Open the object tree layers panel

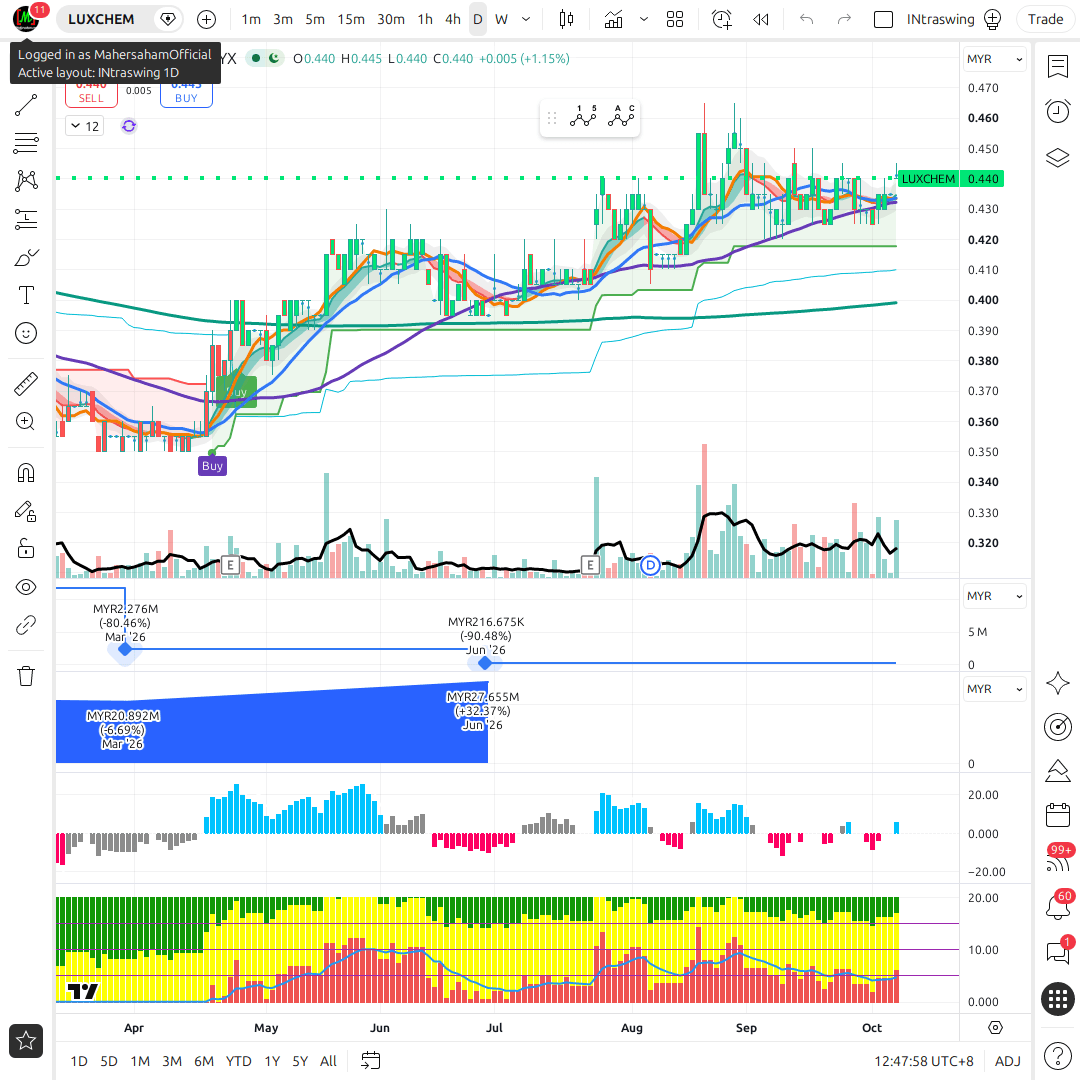point(1057,158)
